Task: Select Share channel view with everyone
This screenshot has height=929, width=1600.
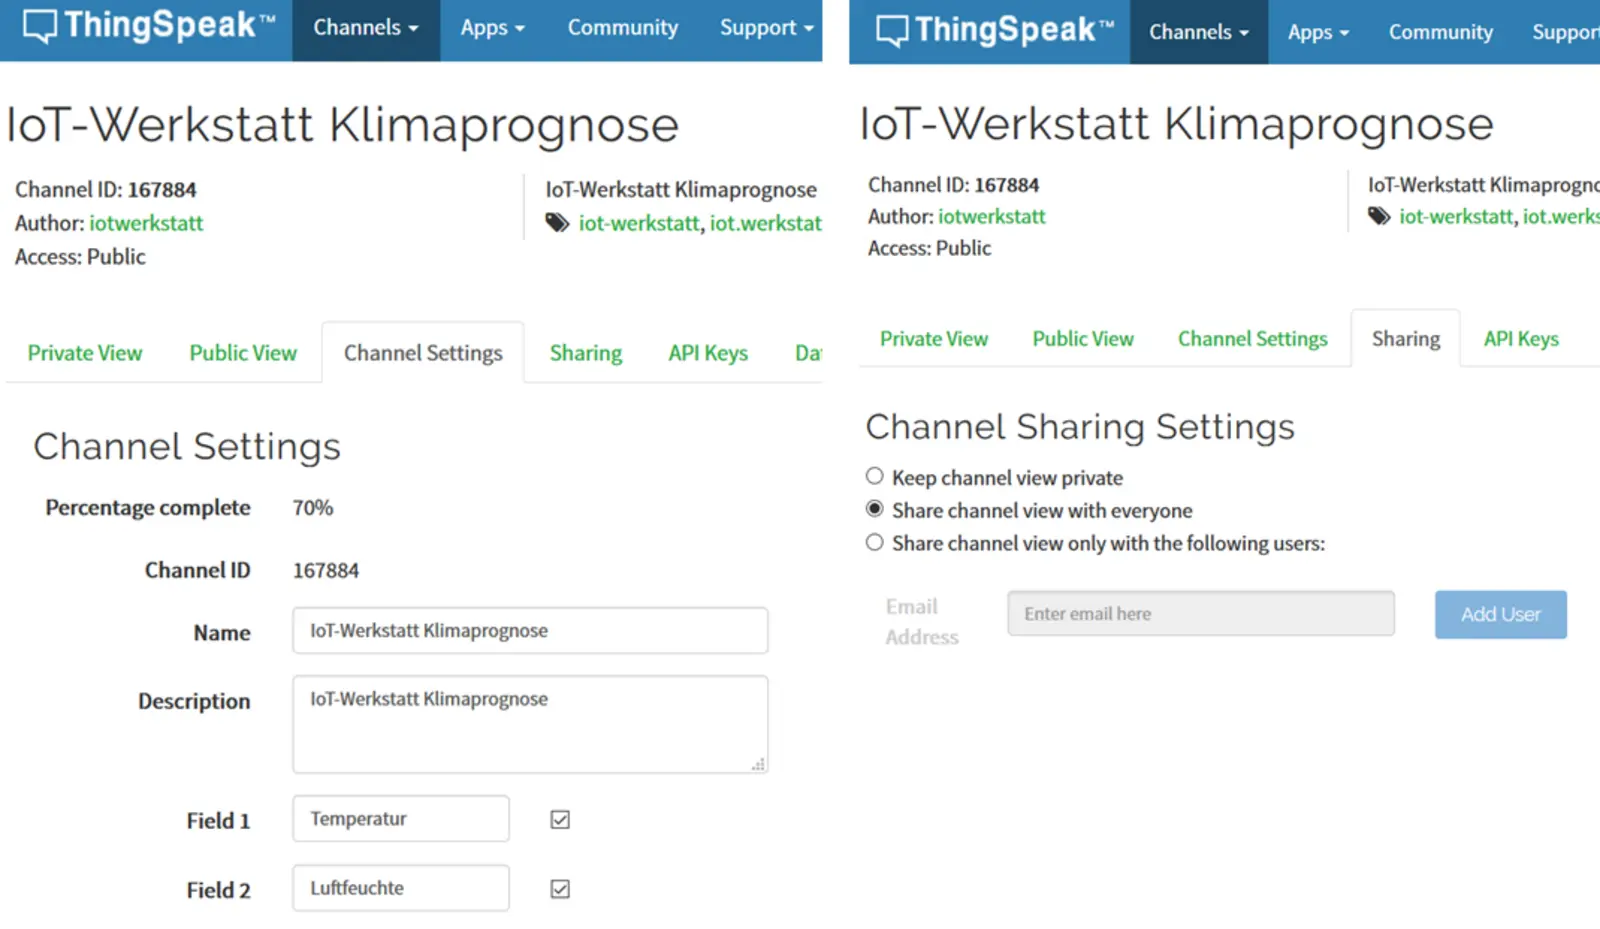Action: (x=875, y=508)
